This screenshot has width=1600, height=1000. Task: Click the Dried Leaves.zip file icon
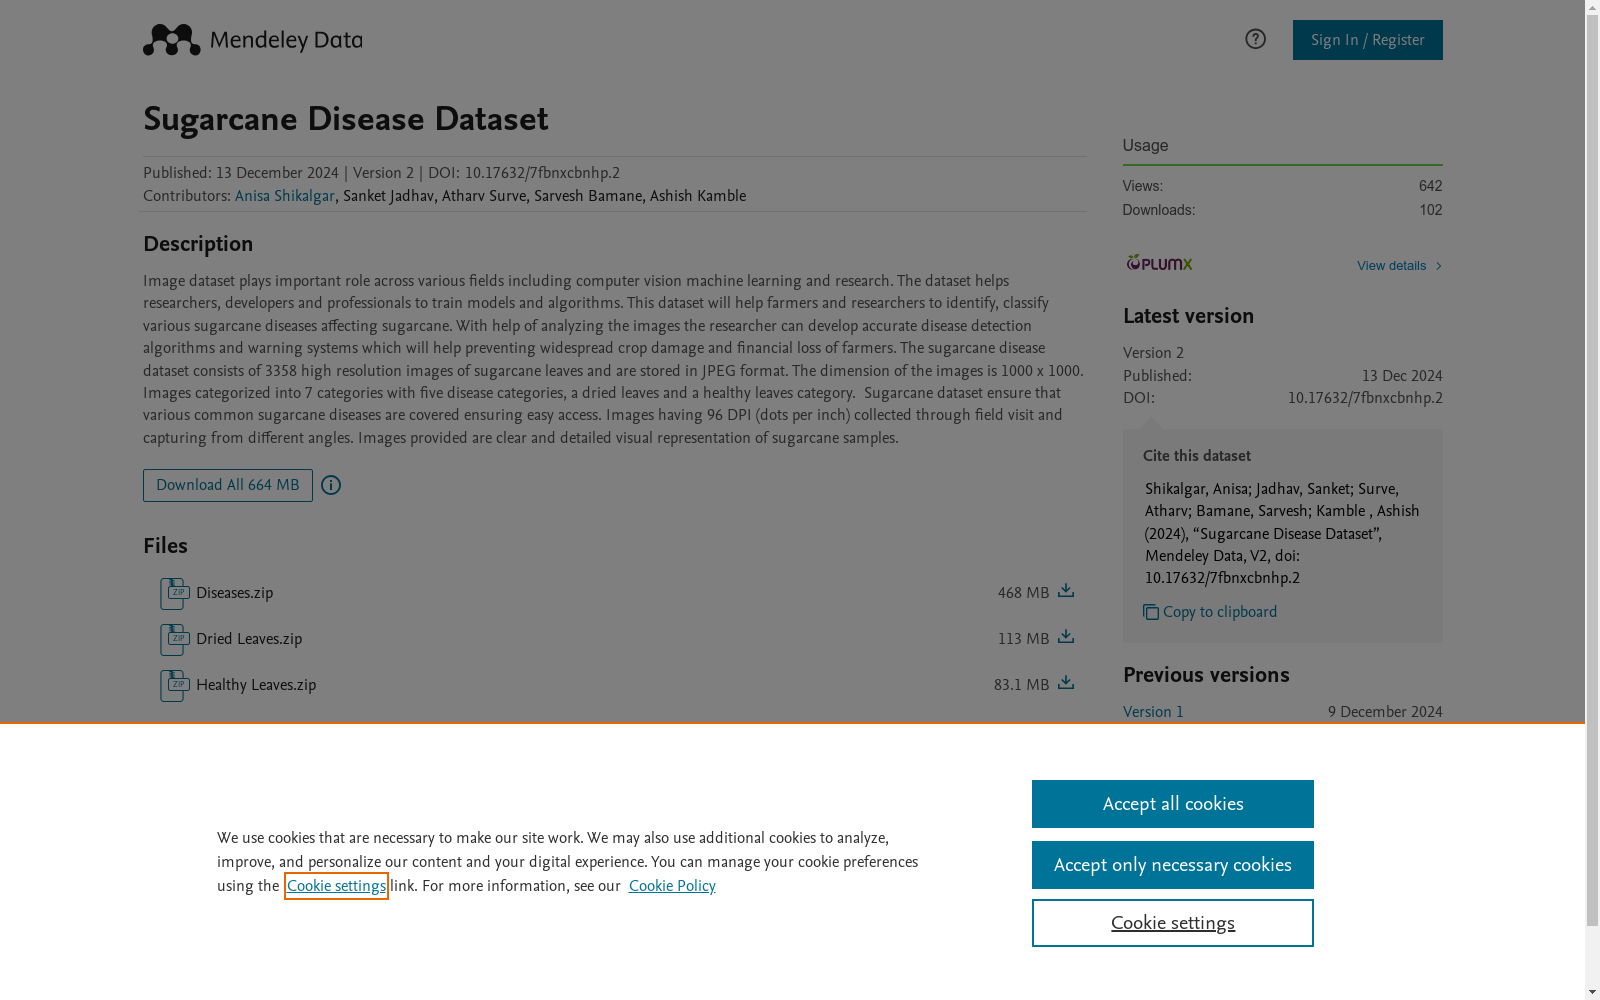pyautogui.click(x=175, y=639)
